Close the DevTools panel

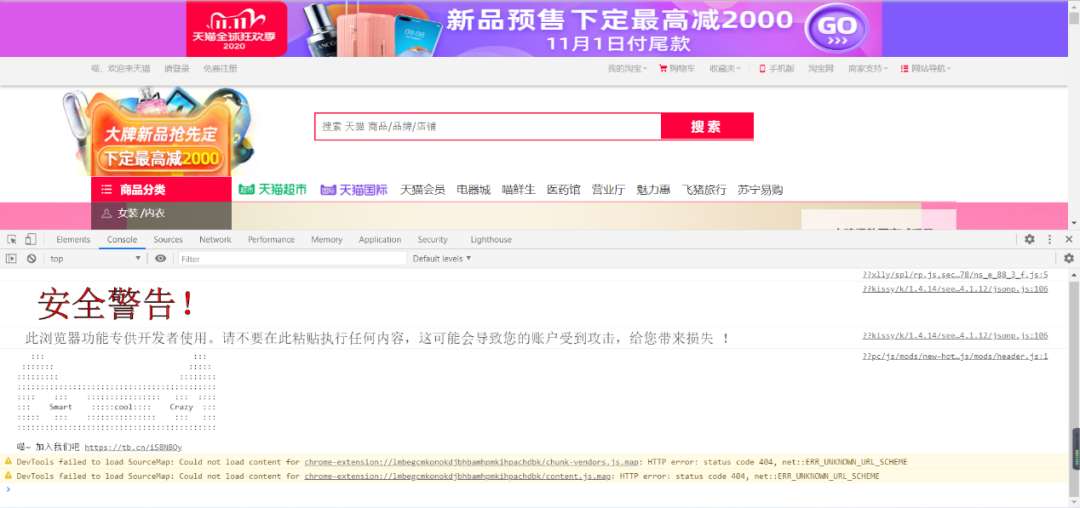pos(1068,240)
